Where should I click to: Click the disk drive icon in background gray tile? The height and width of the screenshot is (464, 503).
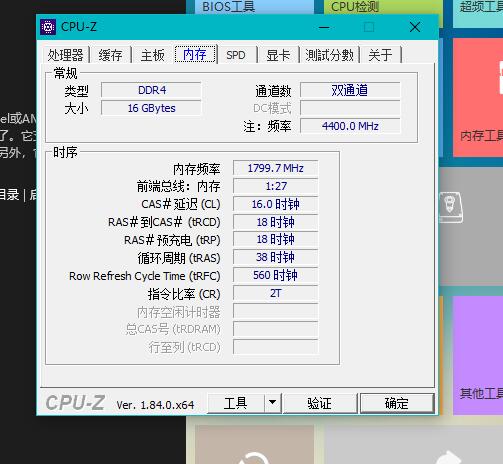pyautogui.click(x=451, y=207)
